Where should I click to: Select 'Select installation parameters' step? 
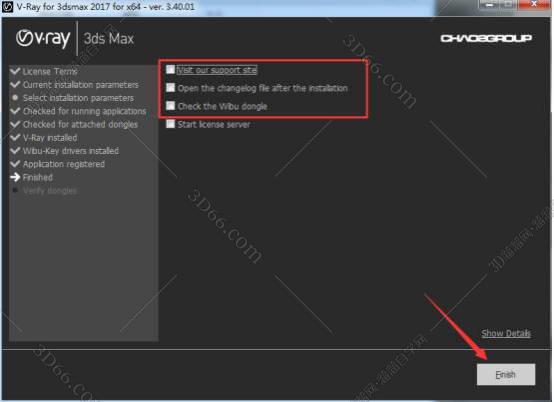click(x=78, y=98)
